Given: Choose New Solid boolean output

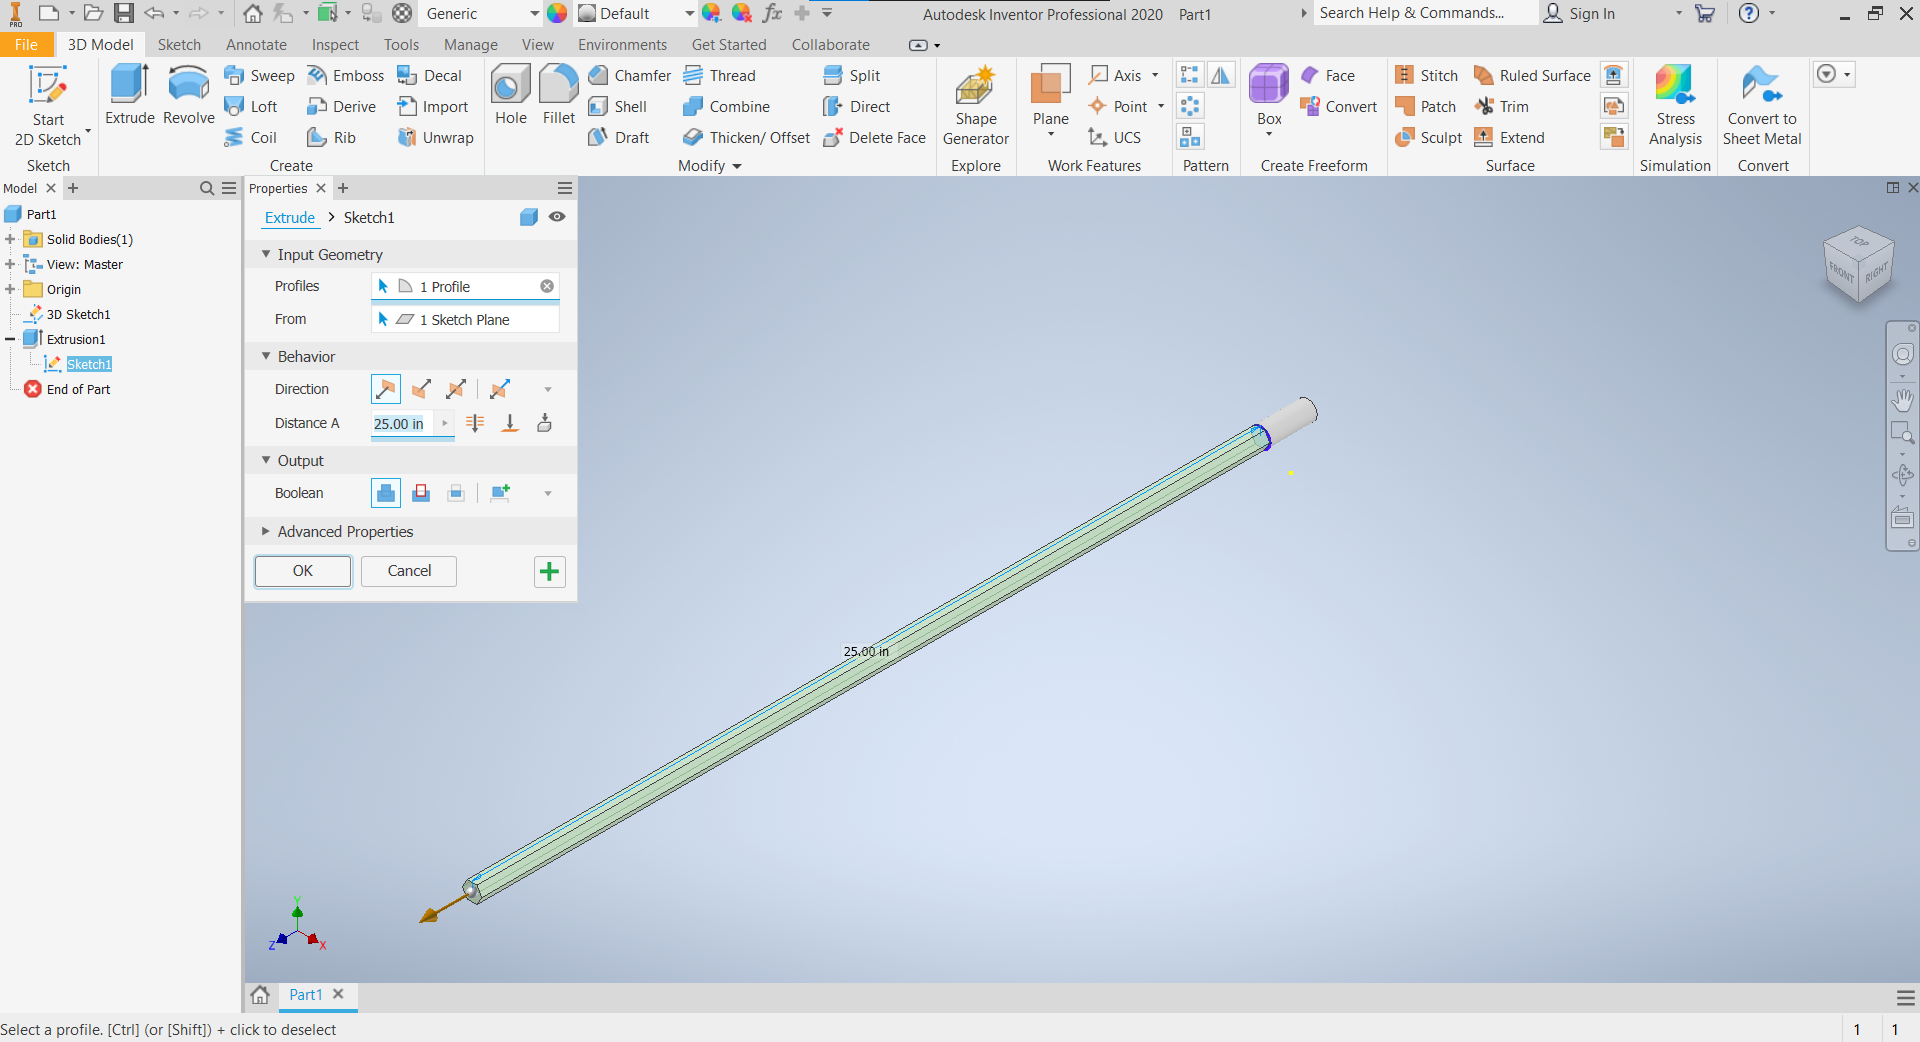Looking at the screenshot, I should [500, 493].
